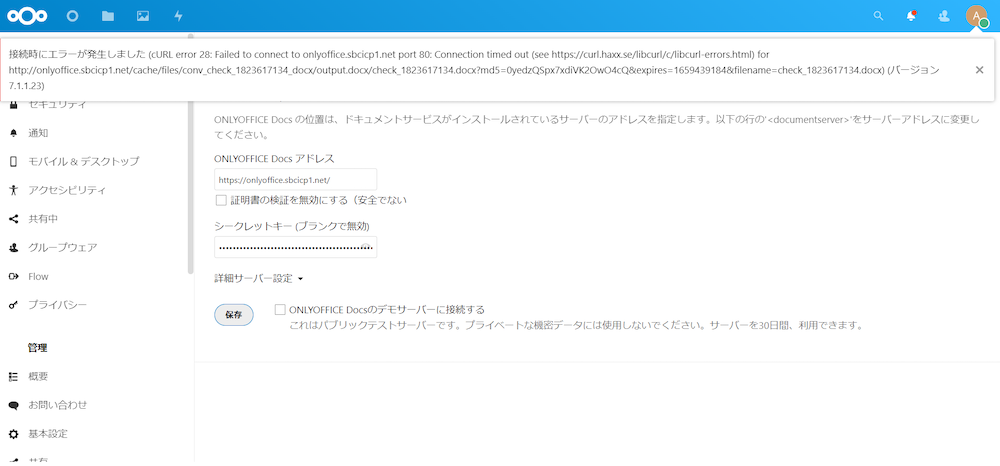Dismiss the connection error notification

click(x=979, y=70)
